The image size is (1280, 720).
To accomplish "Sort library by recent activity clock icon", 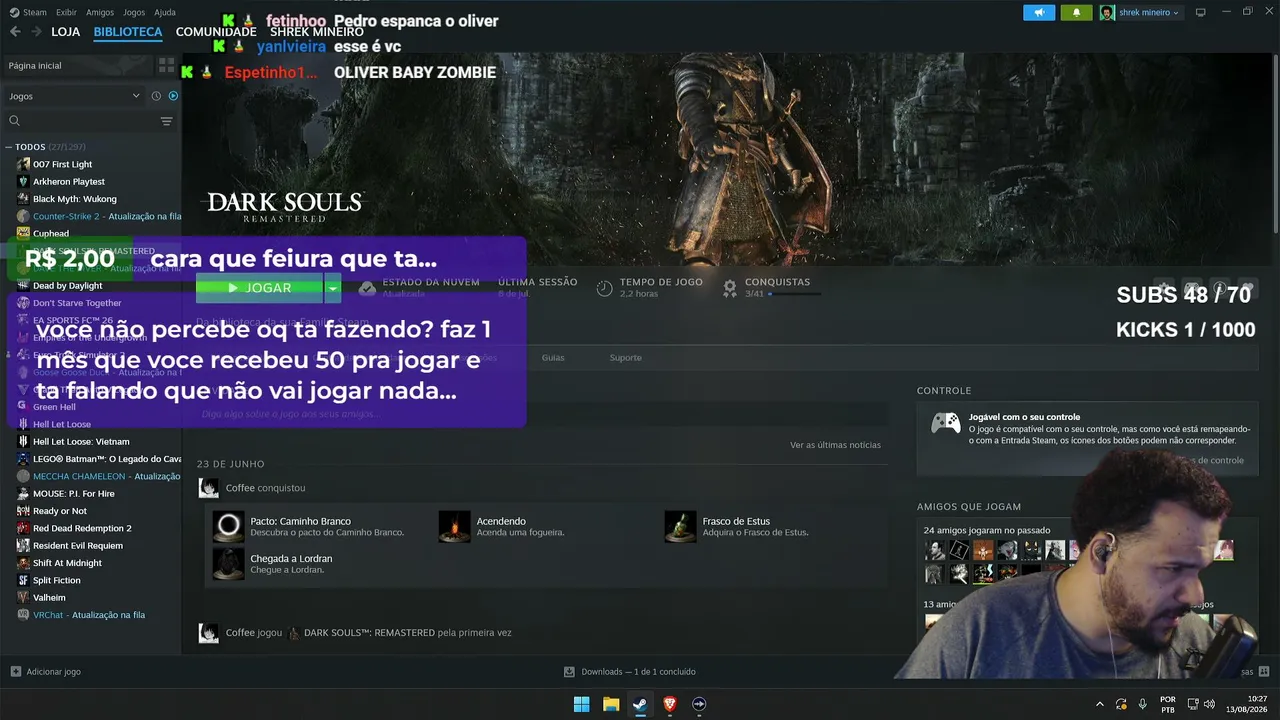I will 156,96.
